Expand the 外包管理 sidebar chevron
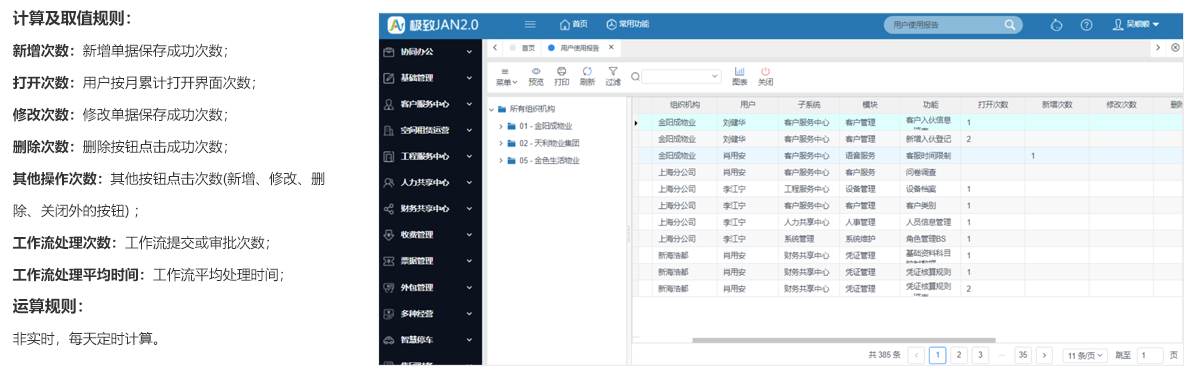This screenshot has width=1200, height=380. (469, 287)
